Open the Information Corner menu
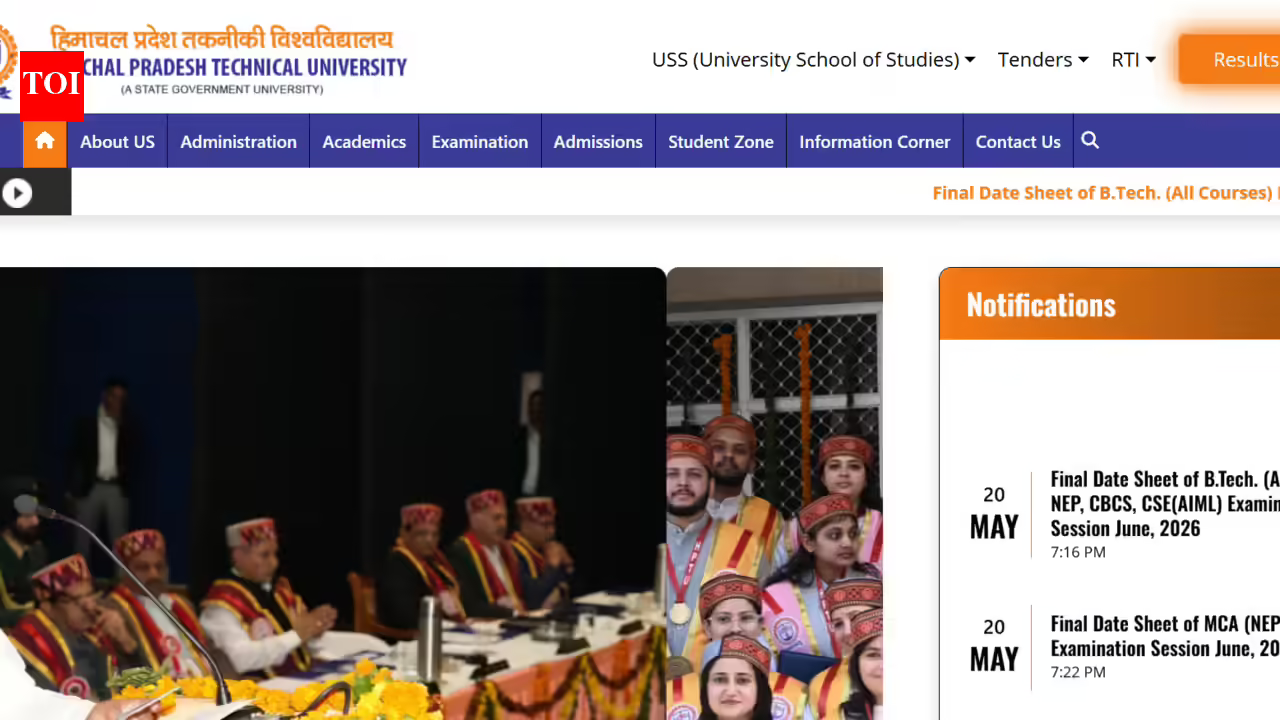This screenshot has width=1280, height=720. (875, 142)
